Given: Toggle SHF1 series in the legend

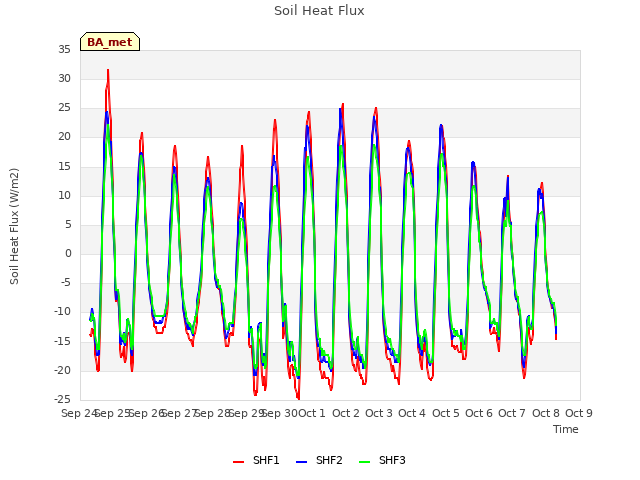Looking at the screenshot, I should (x=256, y=460).
